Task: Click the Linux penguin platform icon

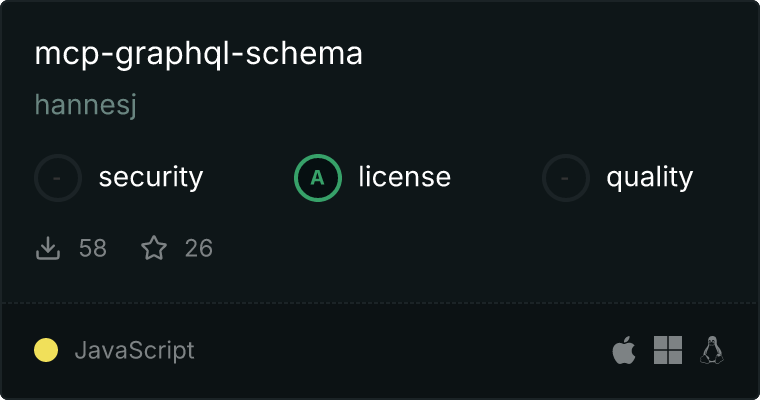Action: click(x=712, y=350)
